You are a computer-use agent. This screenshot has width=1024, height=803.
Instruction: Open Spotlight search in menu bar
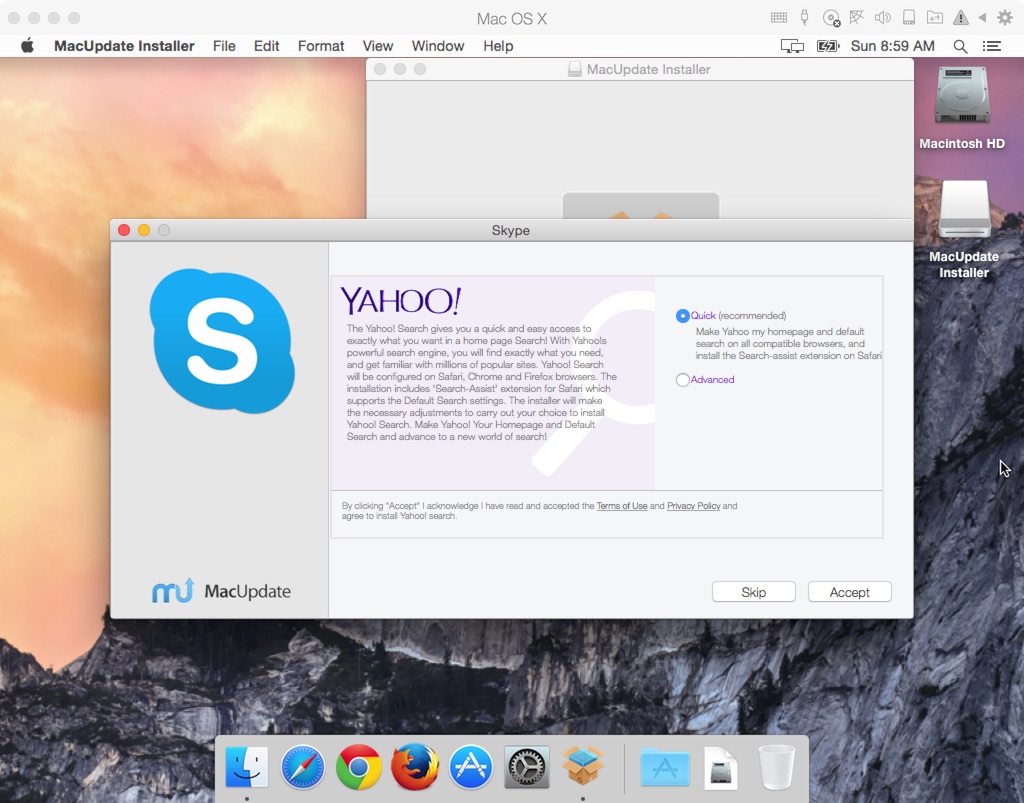pyautogui.click(x=960, y=46)
